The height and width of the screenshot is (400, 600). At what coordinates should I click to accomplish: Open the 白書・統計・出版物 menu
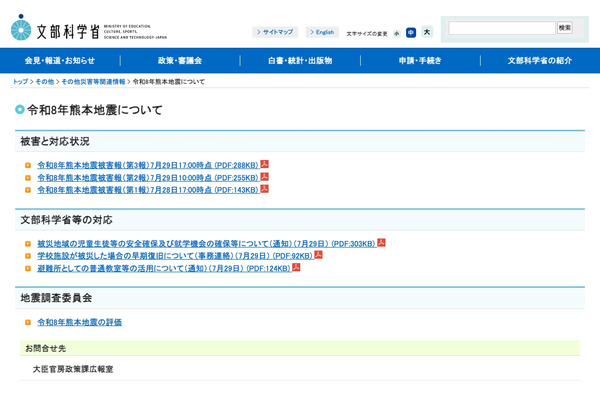(x=300, y=60)
